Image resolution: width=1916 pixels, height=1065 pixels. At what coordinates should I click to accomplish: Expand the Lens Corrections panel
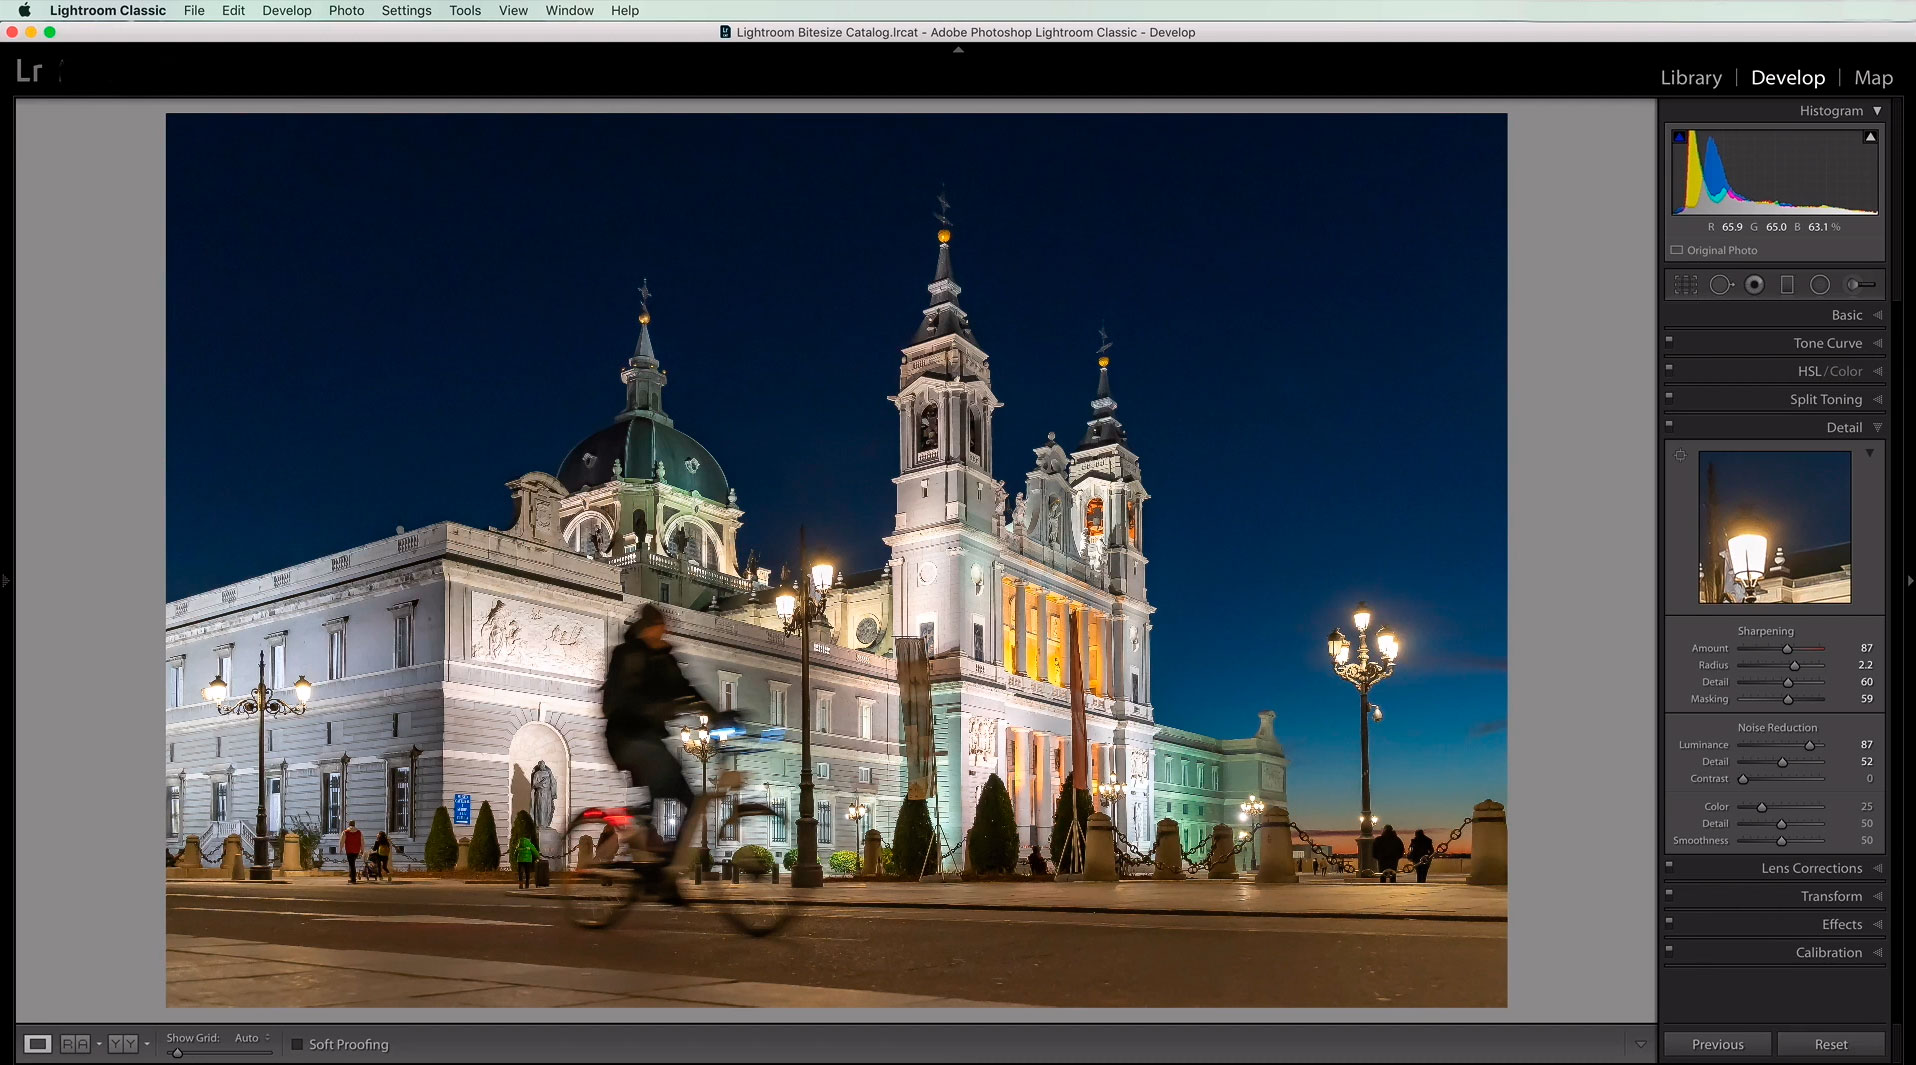click(1877, 868)
